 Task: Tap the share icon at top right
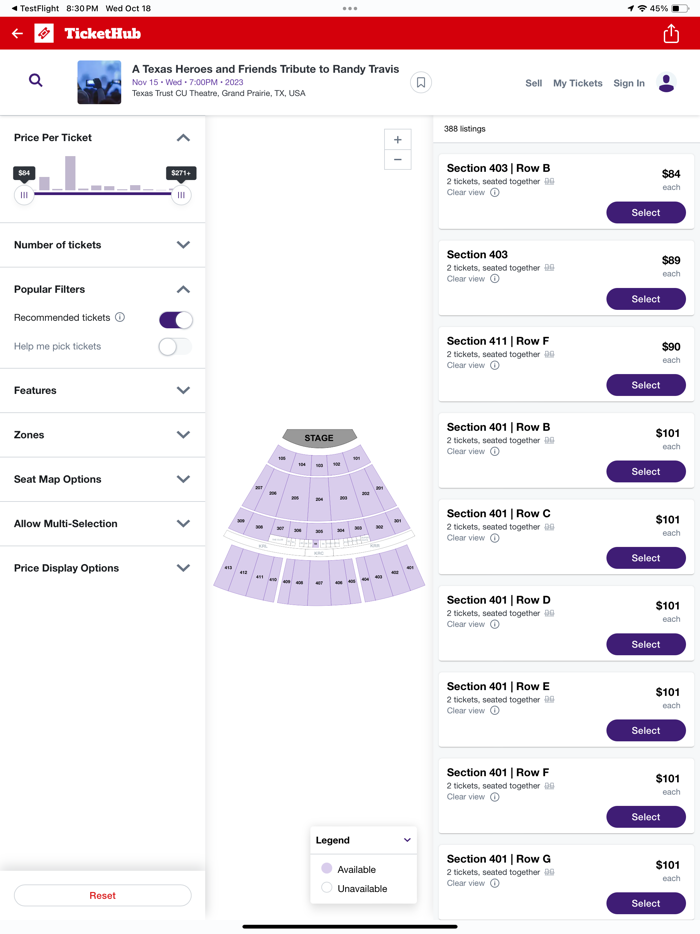point(670,33)
